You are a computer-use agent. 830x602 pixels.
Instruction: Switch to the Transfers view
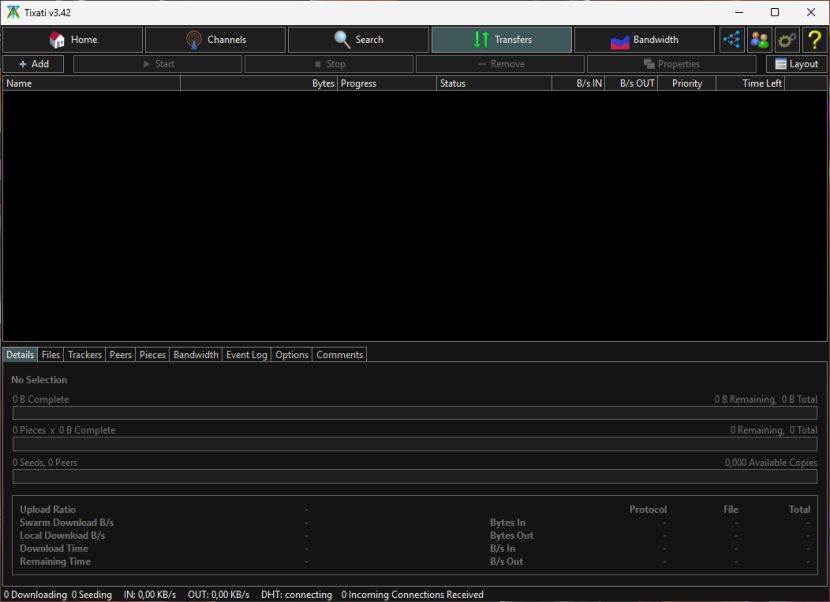pyautogui.click(x=501, y=40)
